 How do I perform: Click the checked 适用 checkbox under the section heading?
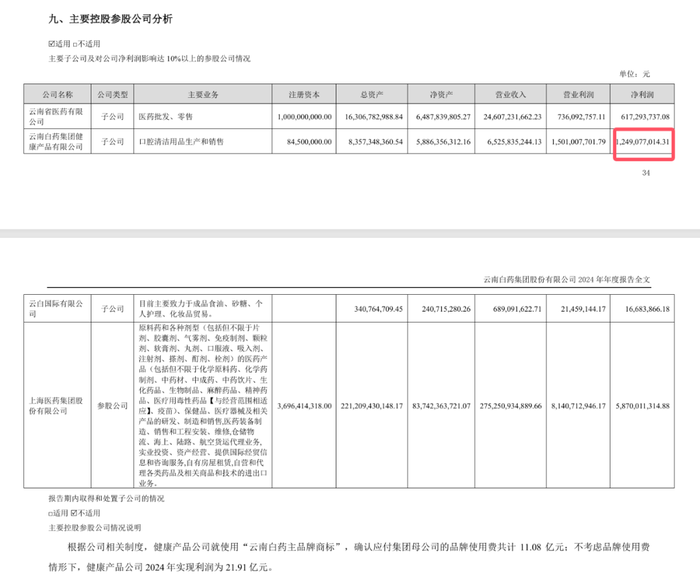(x=51, y=44)
